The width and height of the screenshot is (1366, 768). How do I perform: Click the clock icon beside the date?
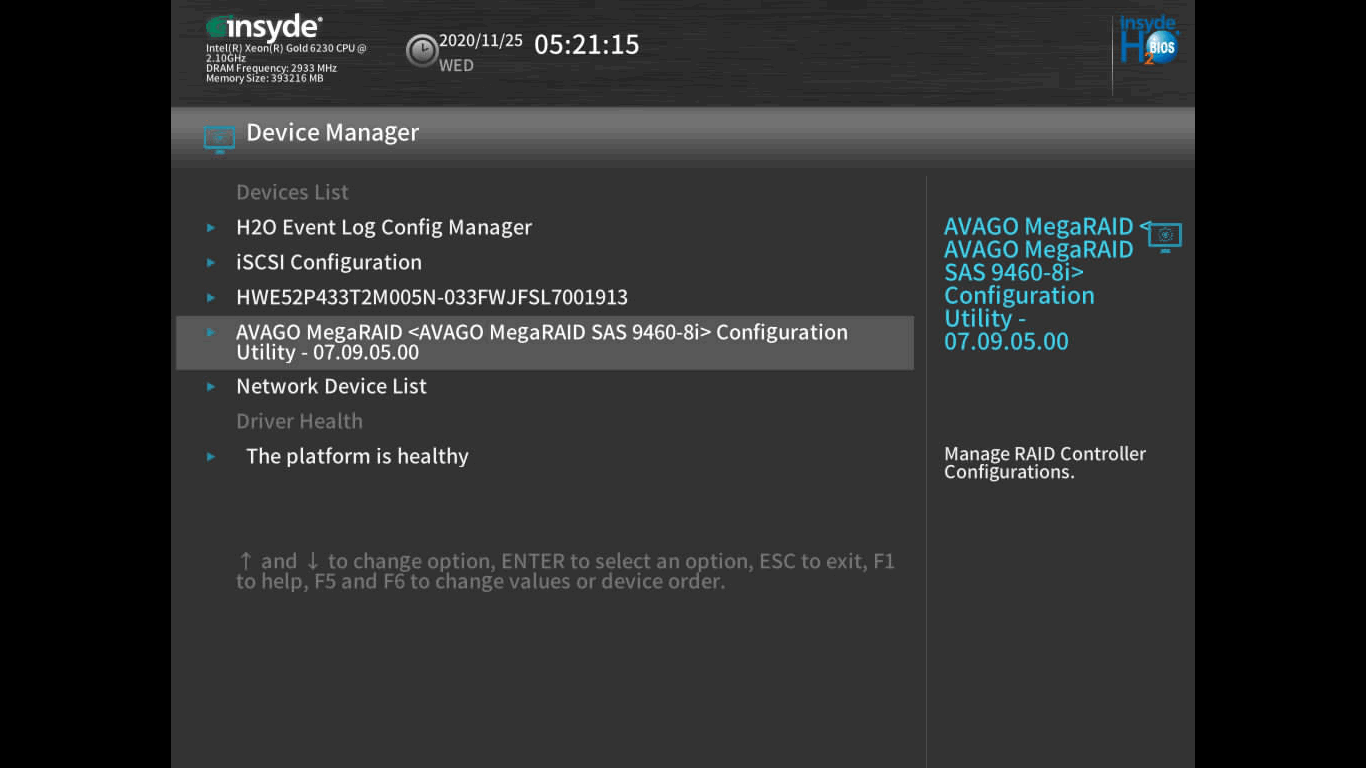point(422,50)
